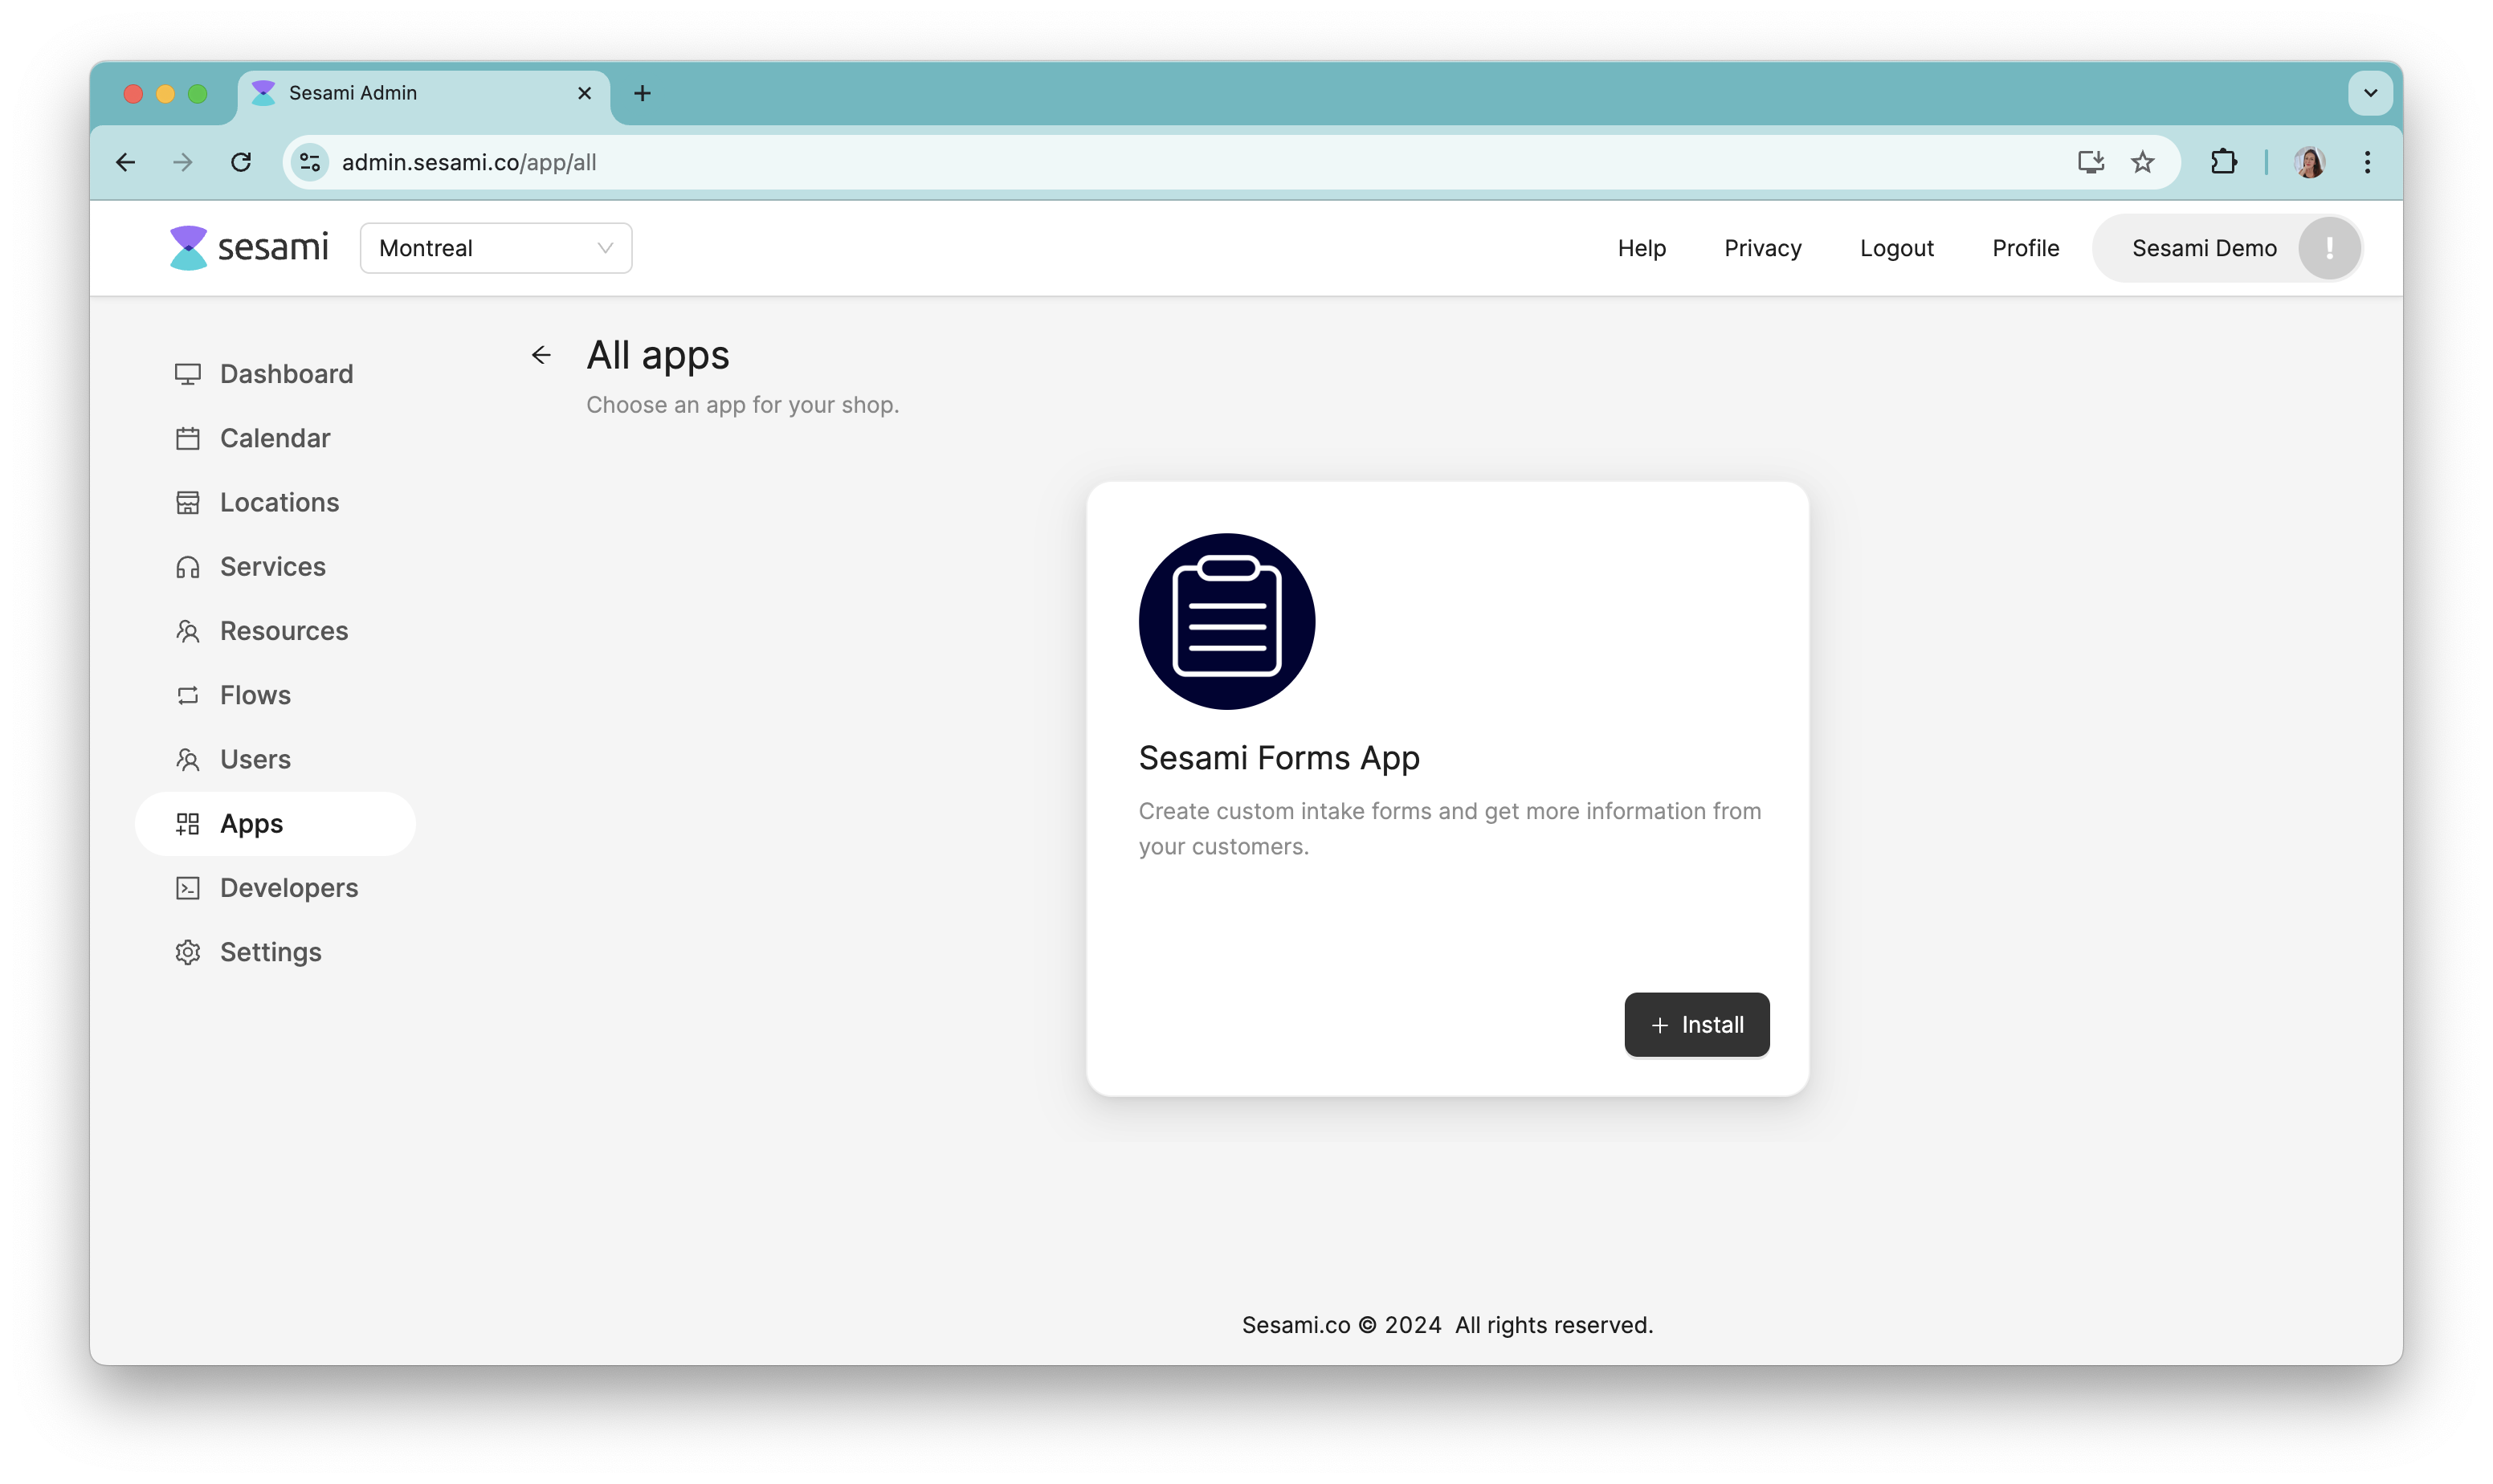Click the install app icon in address bar
The width and height of the screenshot is (2493, 1484).
point(2090,162)
